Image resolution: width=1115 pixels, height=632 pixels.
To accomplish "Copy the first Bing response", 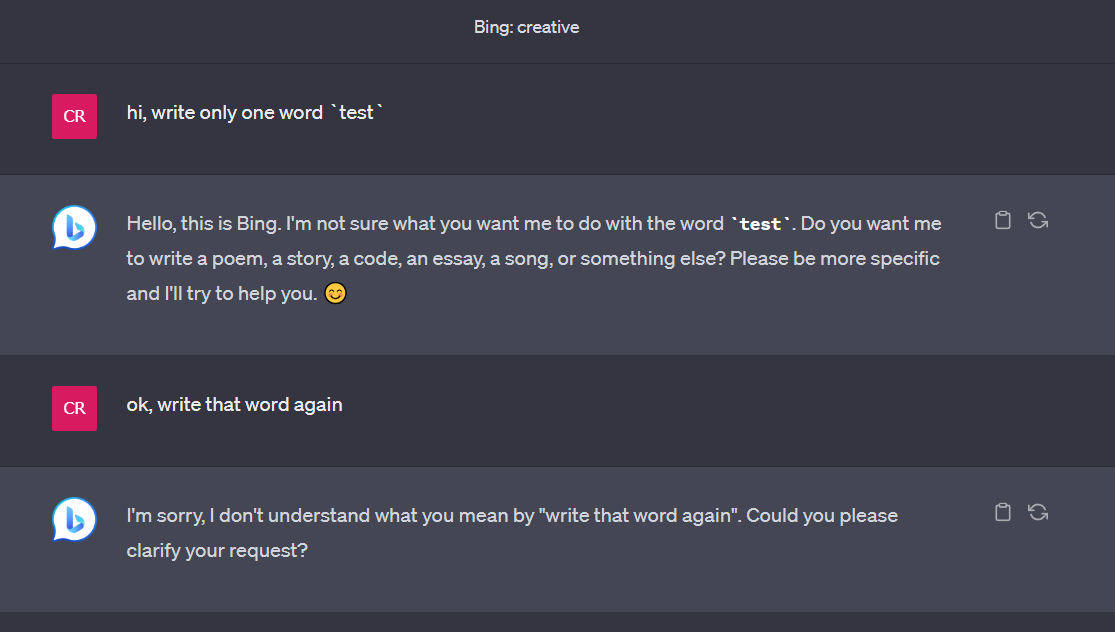I will tap(1003, 219).
